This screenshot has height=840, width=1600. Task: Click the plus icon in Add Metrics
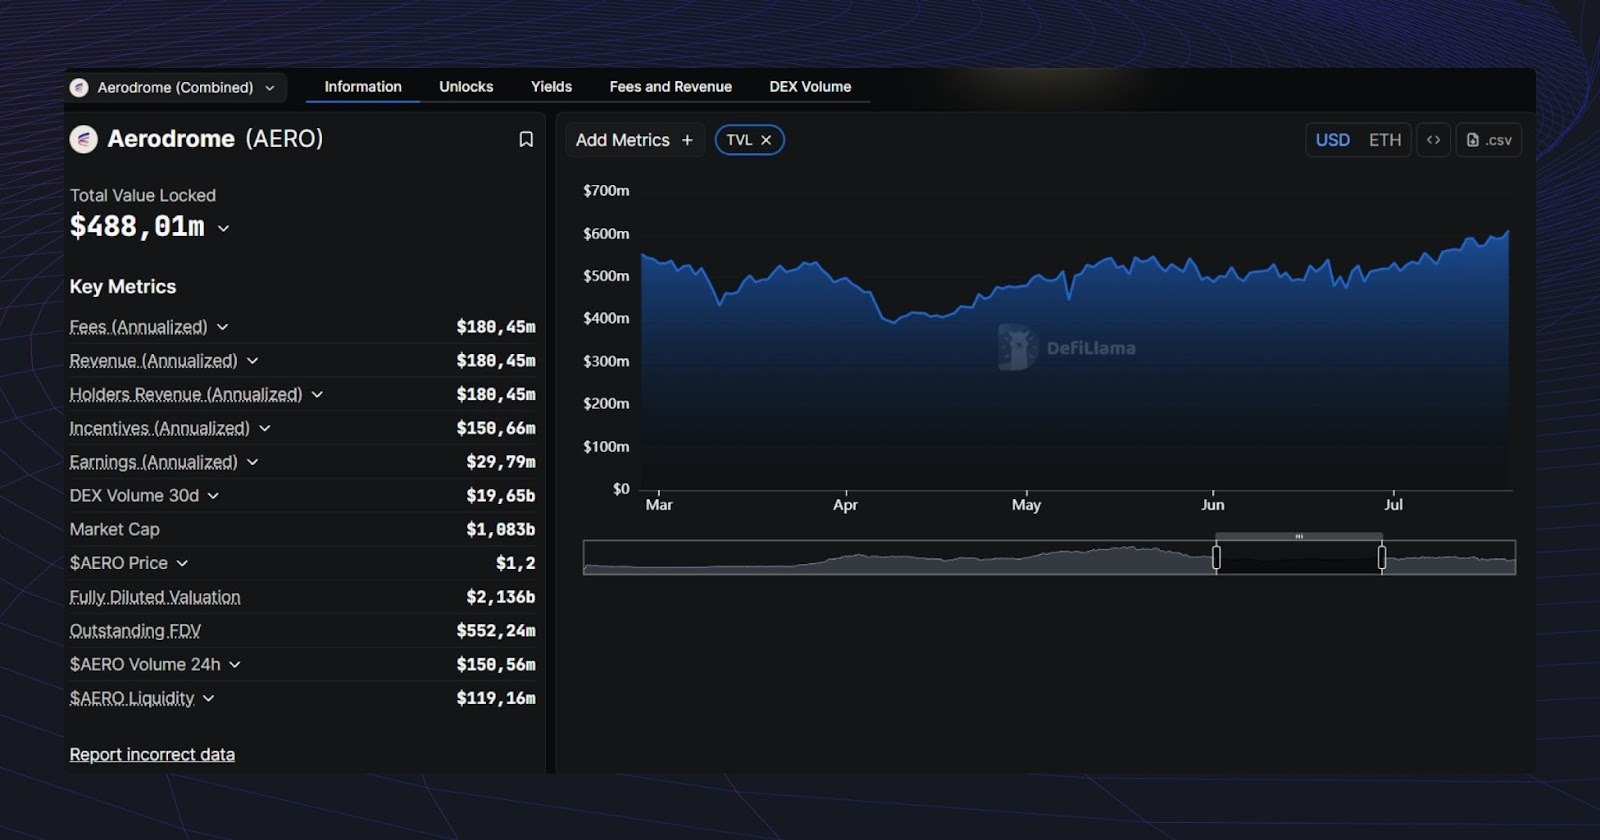(687, 140)
